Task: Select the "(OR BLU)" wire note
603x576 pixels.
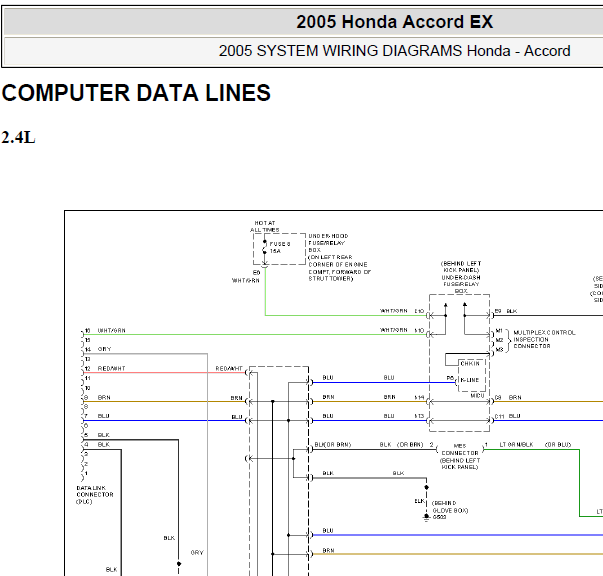Action: 558,445
